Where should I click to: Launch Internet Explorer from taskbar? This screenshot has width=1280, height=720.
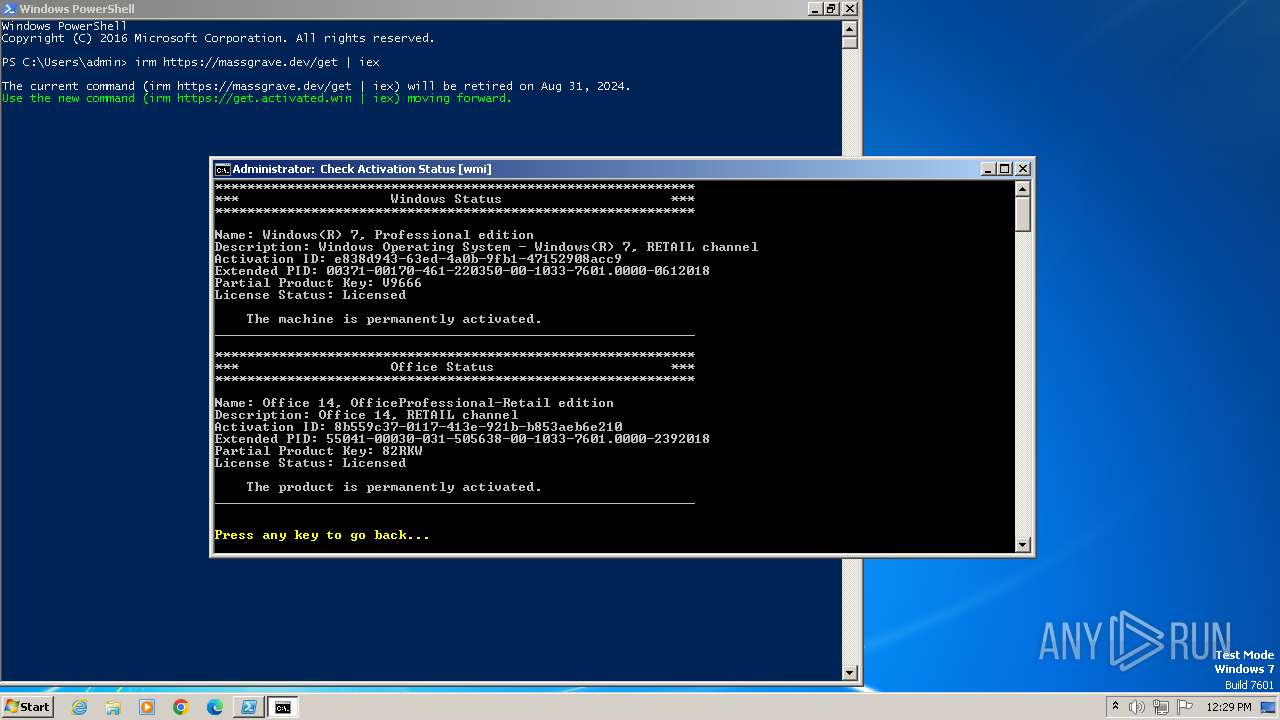tap(79, 707)
